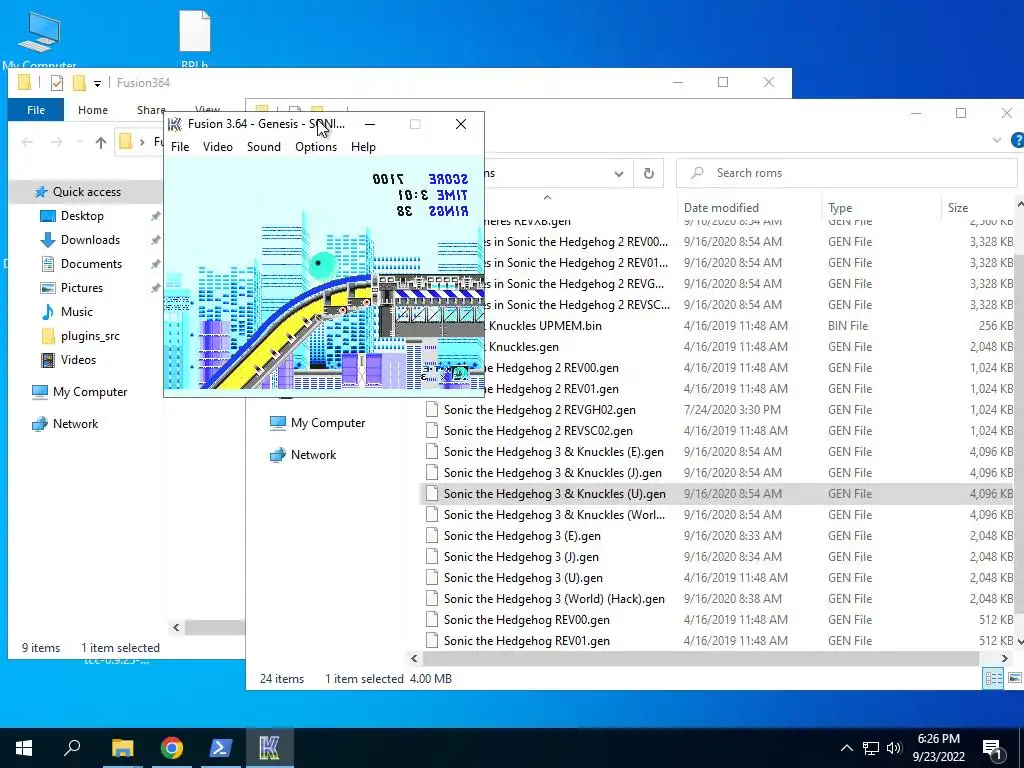The height and width of the screenshot is (768, 1024).
Task: Click right arrow of roms horizontal scrollbar
Action: (x=1004, y=658)
